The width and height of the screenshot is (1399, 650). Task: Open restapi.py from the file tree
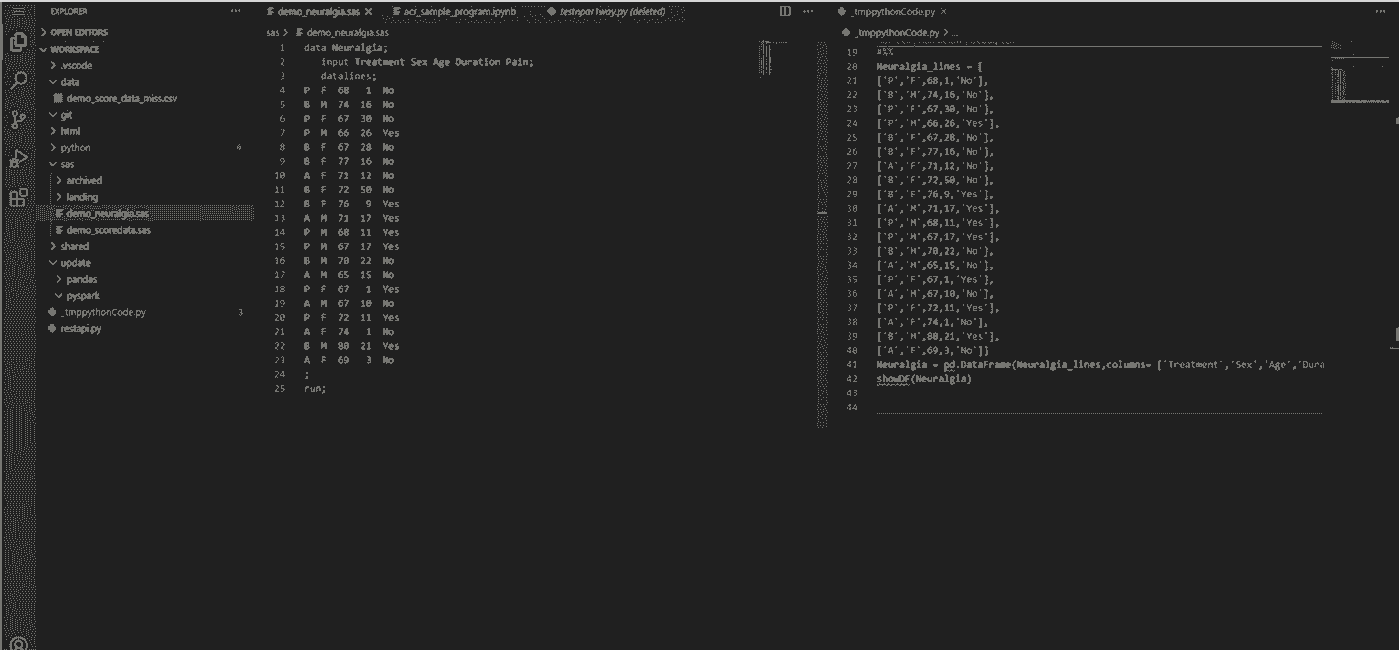pos(80,329)
